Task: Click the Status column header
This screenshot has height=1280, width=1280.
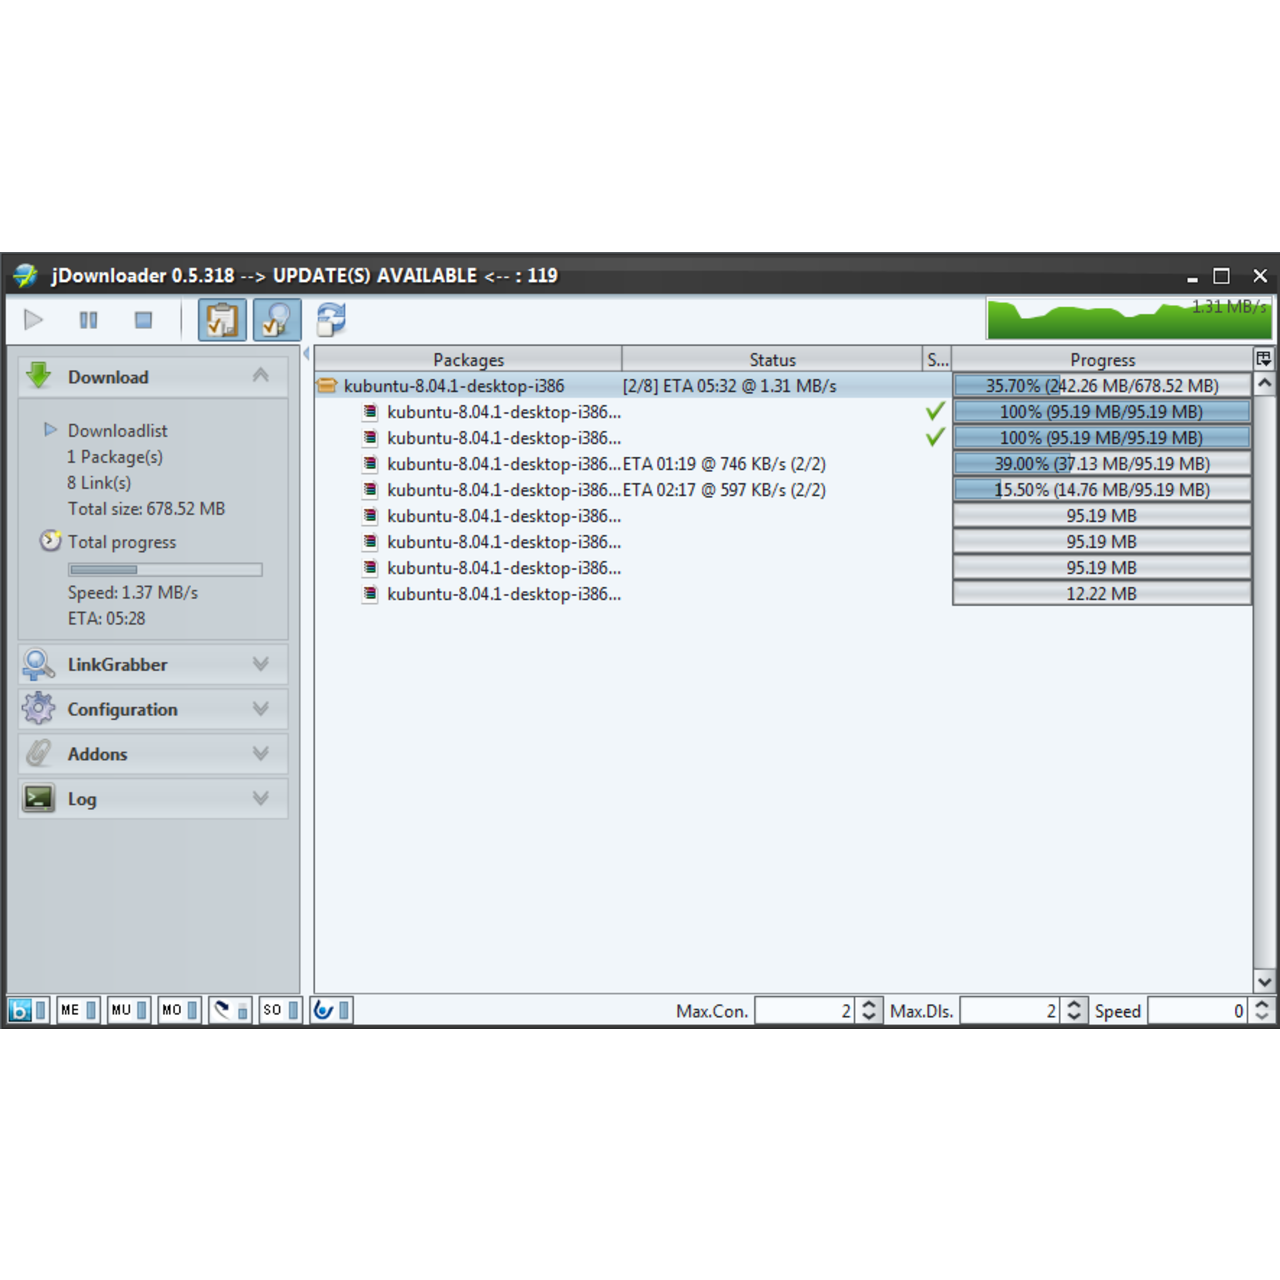Action: coord(771,359)
